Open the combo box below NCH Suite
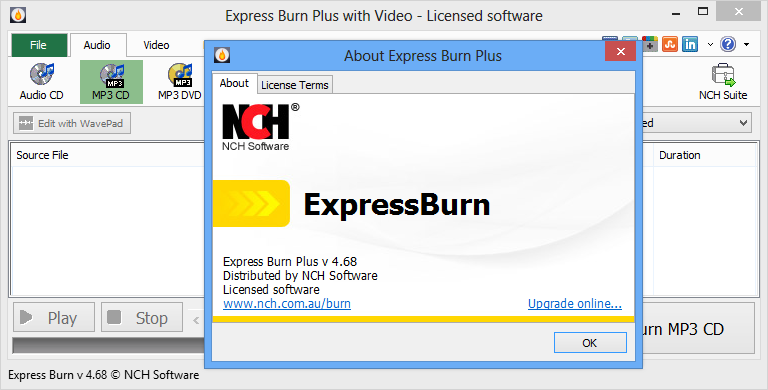 click(x=696, y=123)
